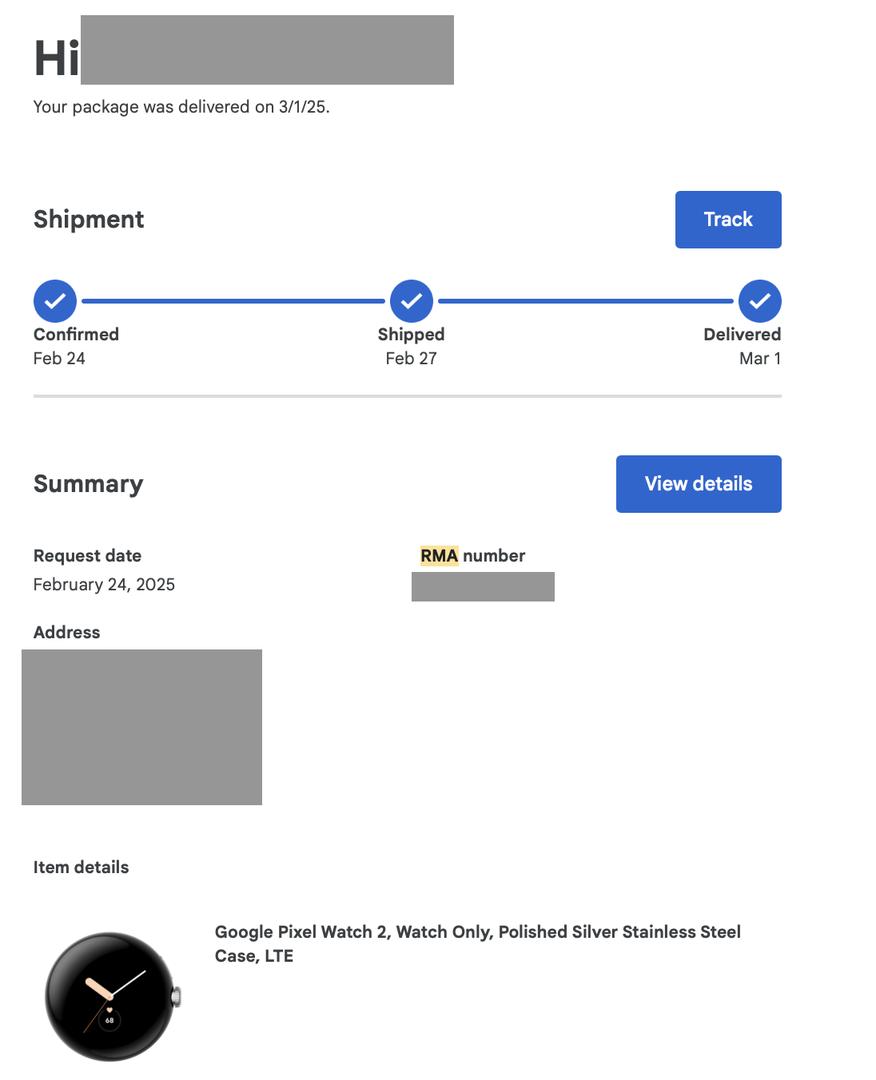
Task: Click the Delivered step checkmark icon
Action: point(760,301)
